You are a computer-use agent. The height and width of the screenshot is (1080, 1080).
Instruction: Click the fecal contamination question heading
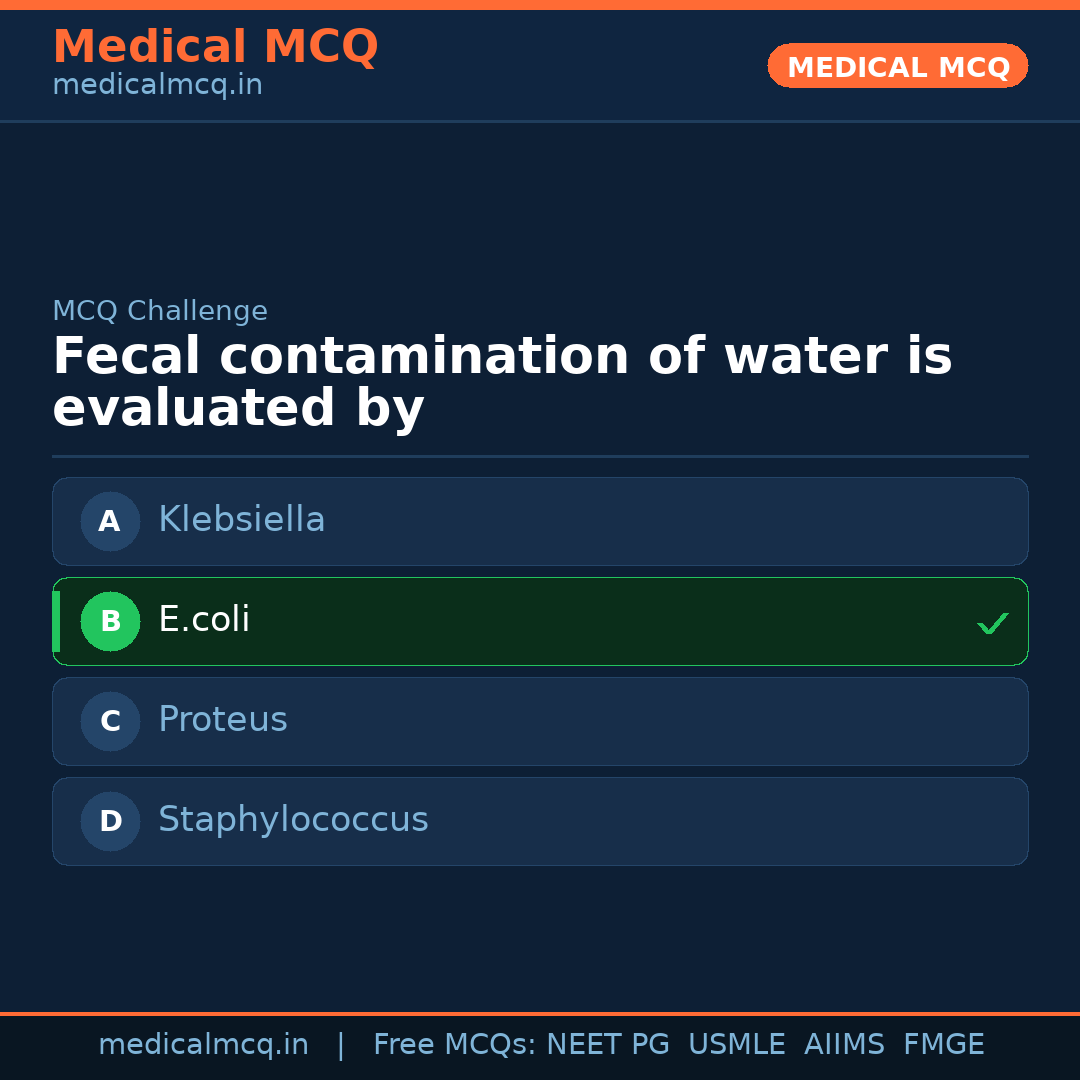tap(502, 383)
